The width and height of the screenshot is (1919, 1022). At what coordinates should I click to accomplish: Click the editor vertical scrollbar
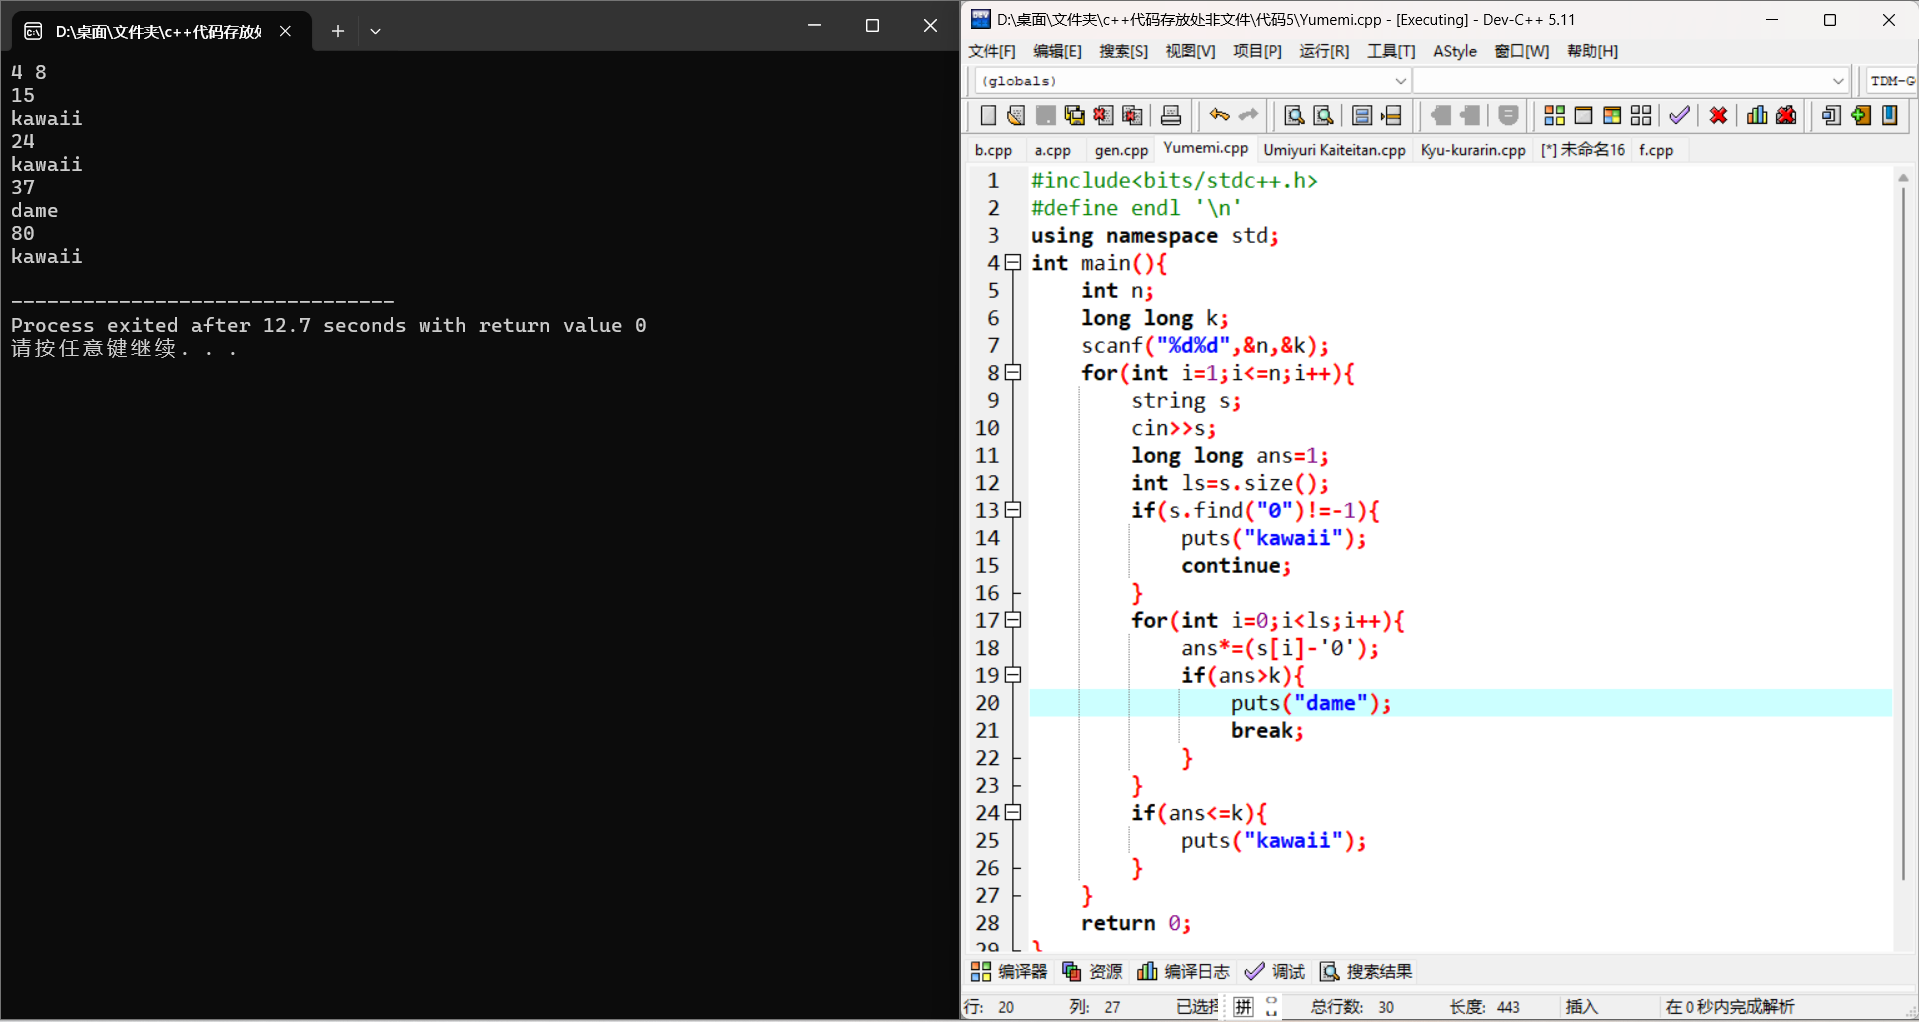click(x=1903, y=520)
